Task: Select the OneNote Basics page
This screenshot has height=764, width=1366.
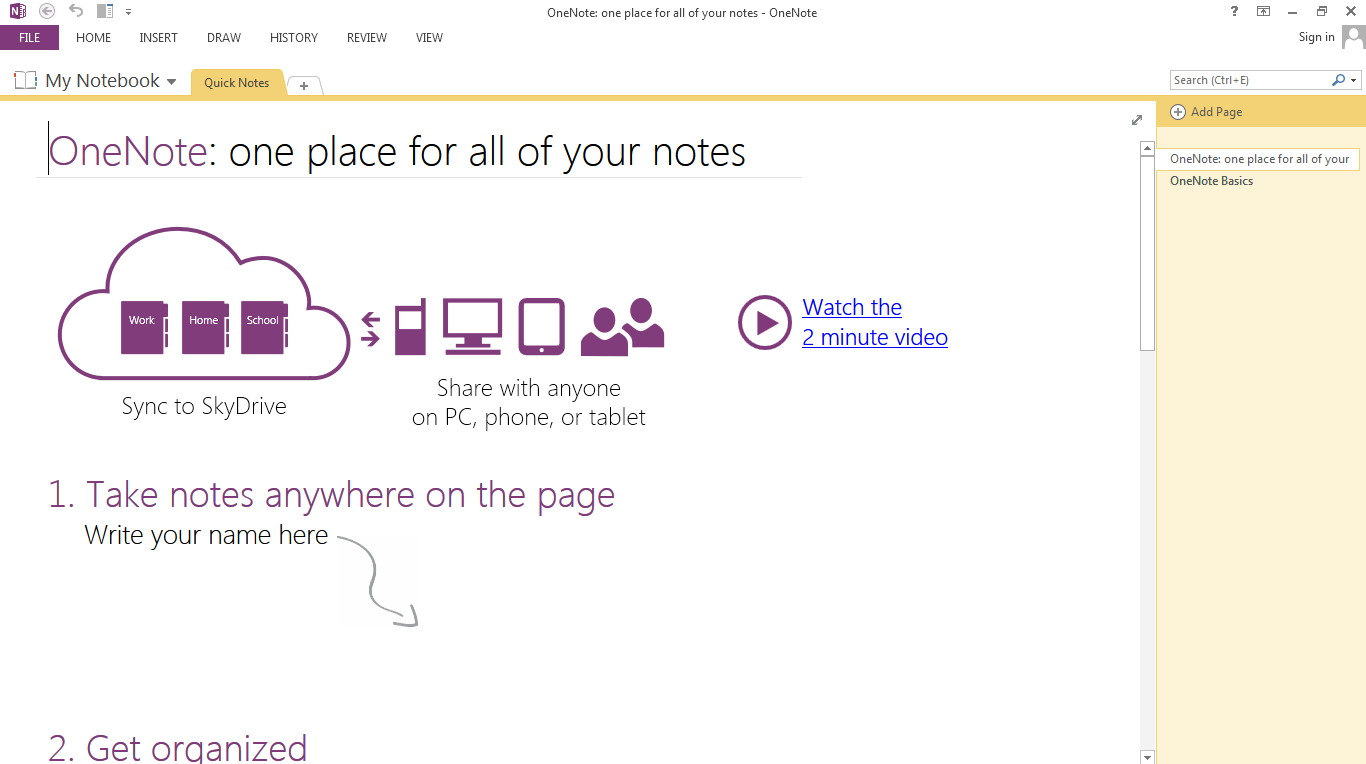Action: [x=1211, y=181]
